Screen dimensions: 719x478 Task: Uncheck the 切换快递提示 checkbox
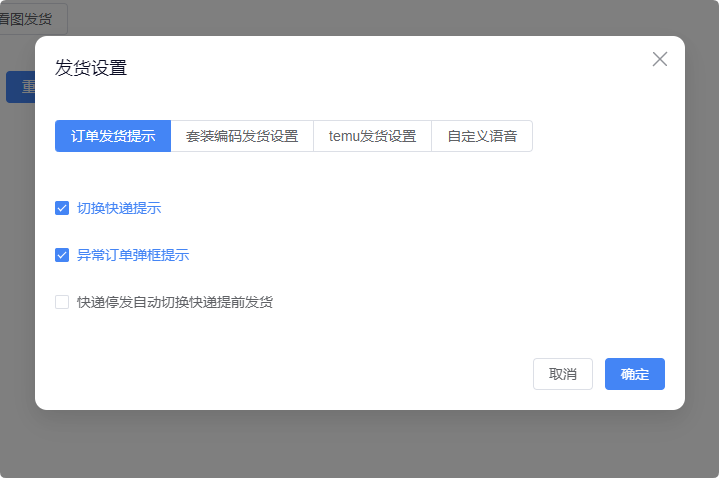coord(62,209)
